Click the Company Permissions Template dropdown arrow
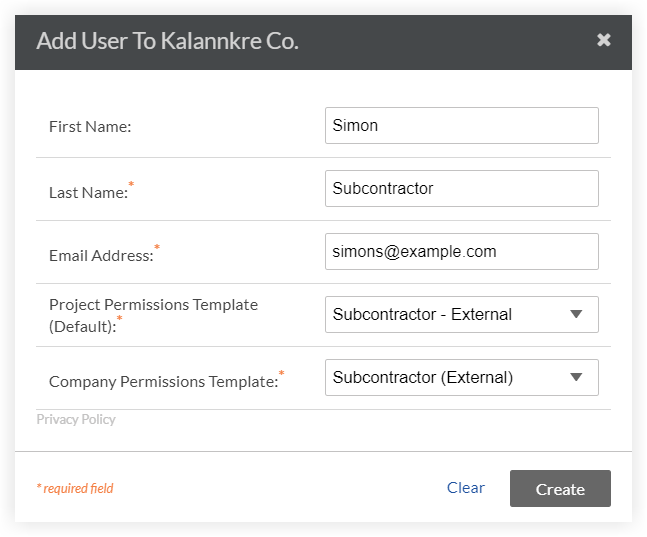647x537 pixels. (x=576, y=378)
